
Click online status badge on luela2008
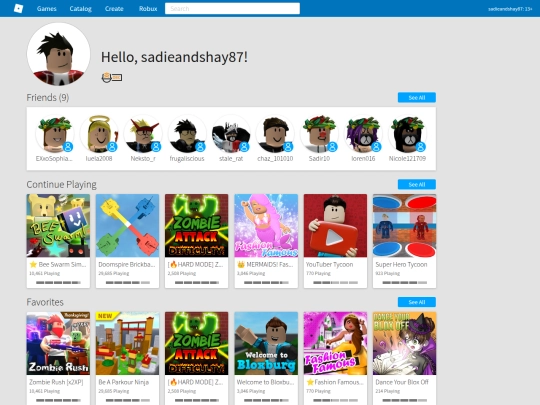click(x=112, y=147)
